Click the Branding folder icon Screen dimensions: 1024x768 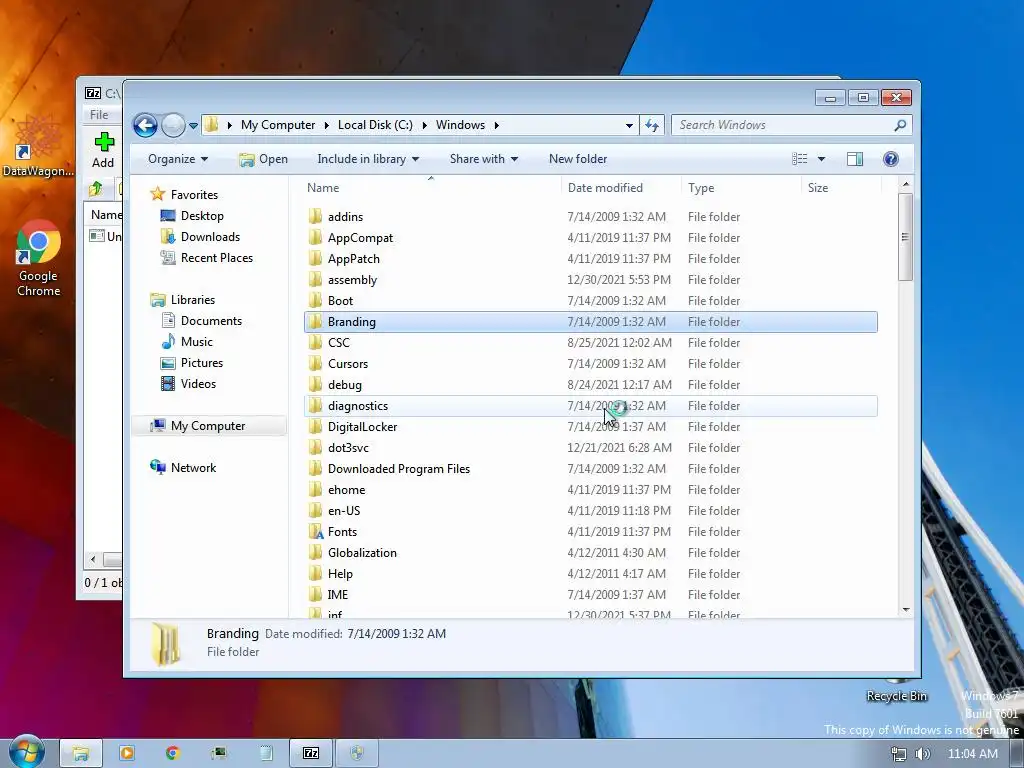tap(315, 321)
